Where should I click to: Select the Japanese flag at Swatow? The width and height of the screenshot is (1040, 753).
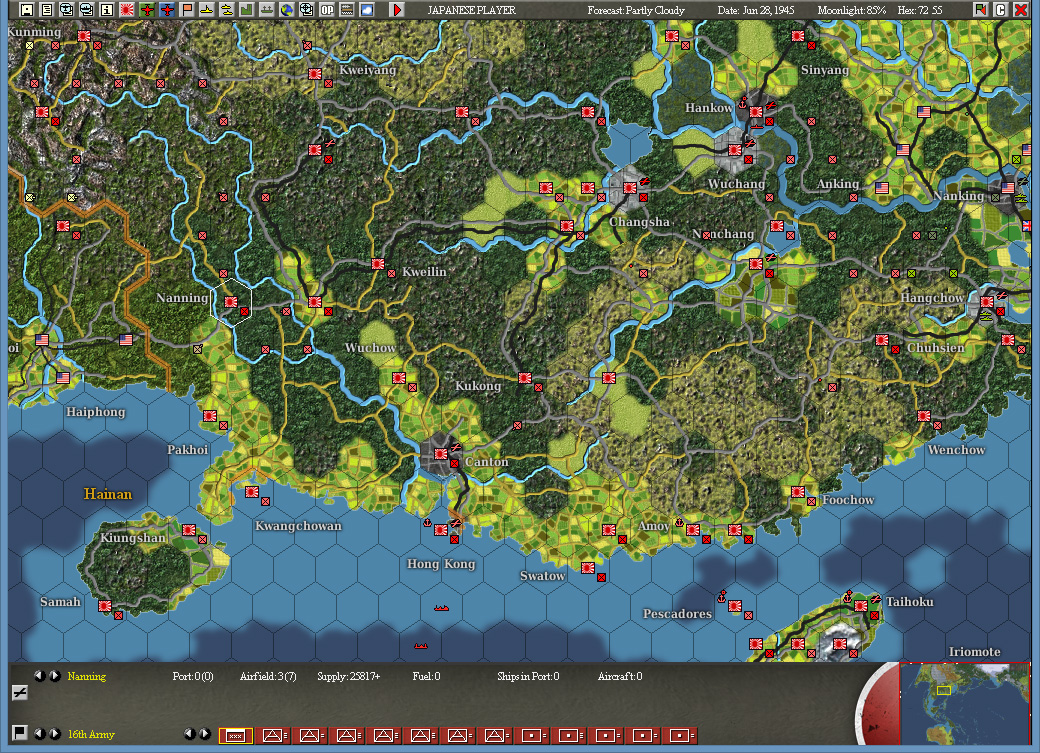click(x=588, y=567)
